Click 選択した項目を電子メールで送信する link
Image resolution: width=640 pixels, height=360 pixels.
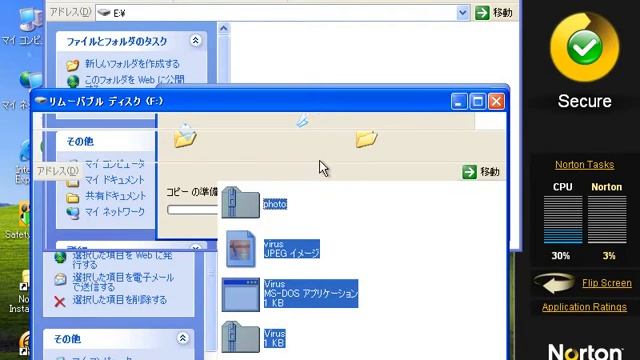123,282
